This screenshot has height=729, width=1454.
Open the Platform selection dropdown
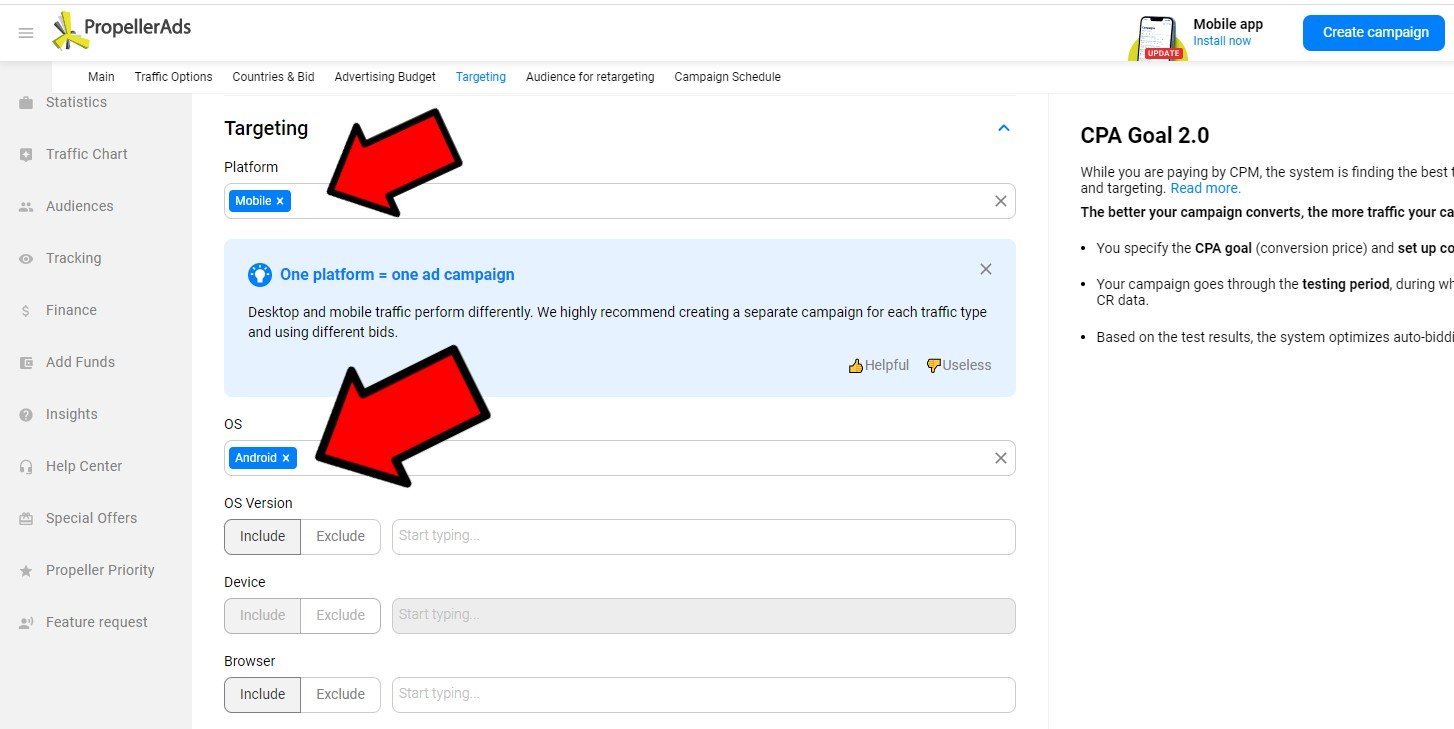tap(640, 201)
